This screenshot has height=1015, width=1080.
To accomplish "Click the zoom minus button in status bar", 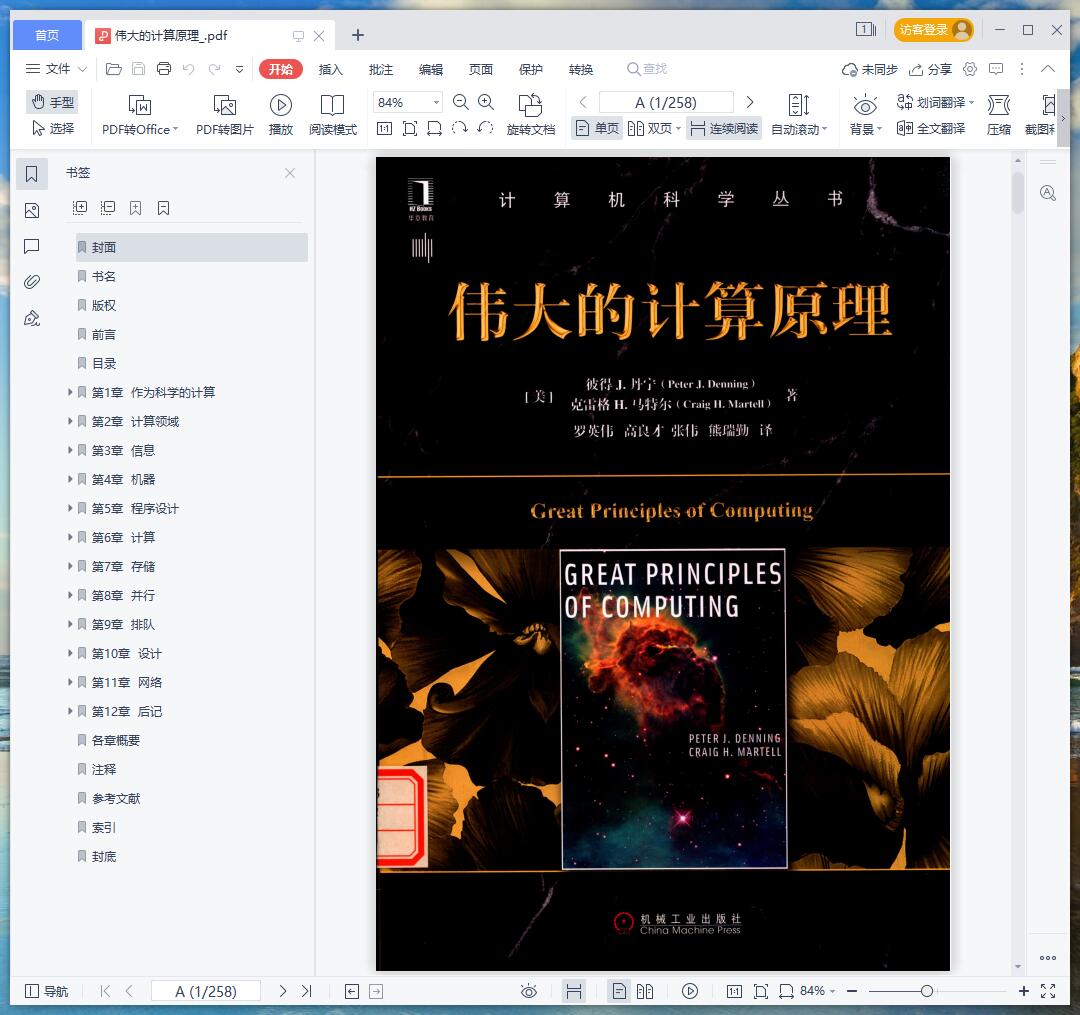I will pyautogui.click(x=852, y=991).
